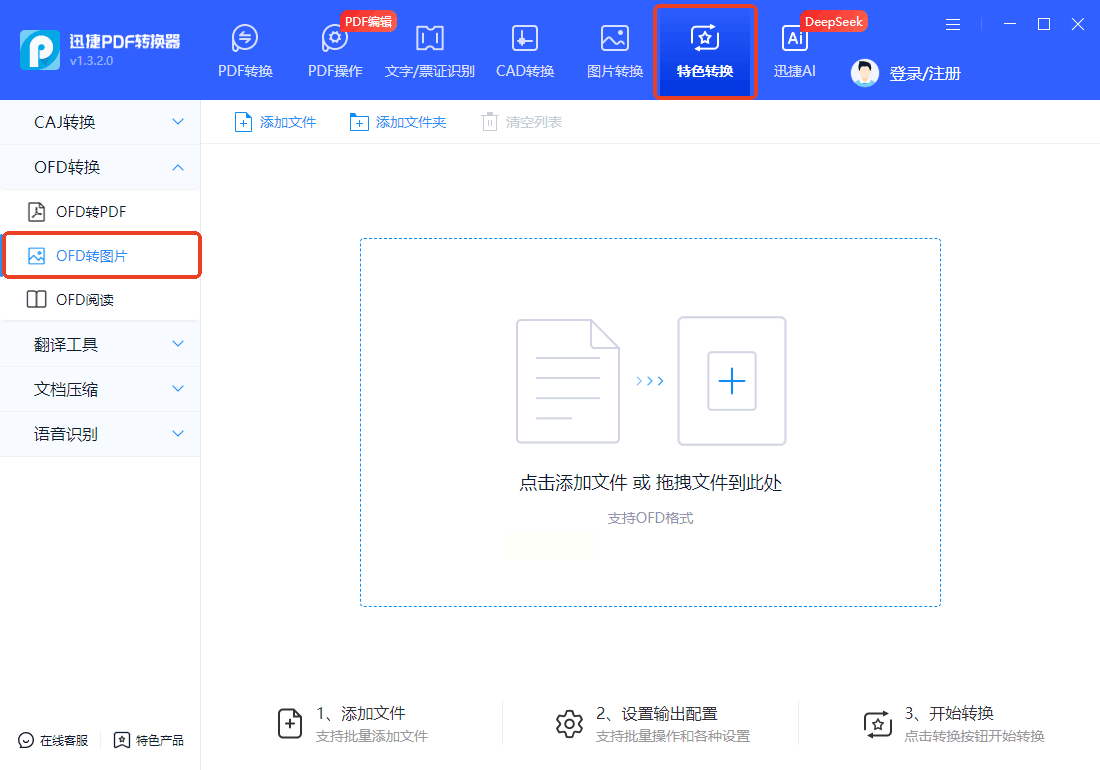1100x770 pixels.
Task: Click the plus add-file box
Action: point(732,381)
